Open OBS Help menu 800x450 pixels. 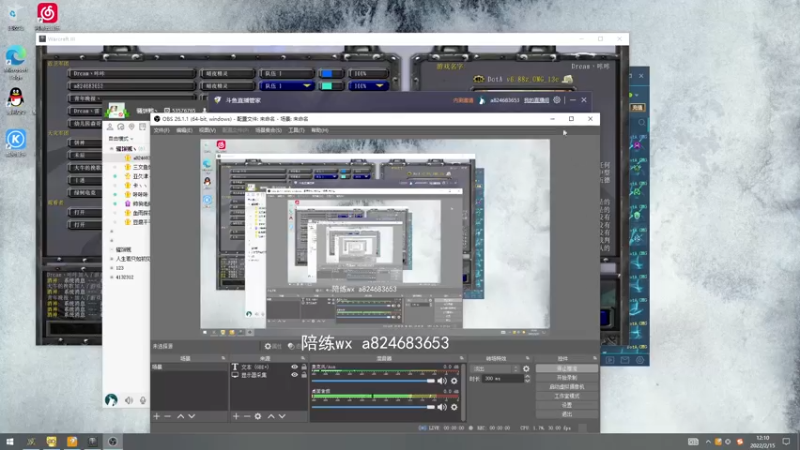pos(320,131)
